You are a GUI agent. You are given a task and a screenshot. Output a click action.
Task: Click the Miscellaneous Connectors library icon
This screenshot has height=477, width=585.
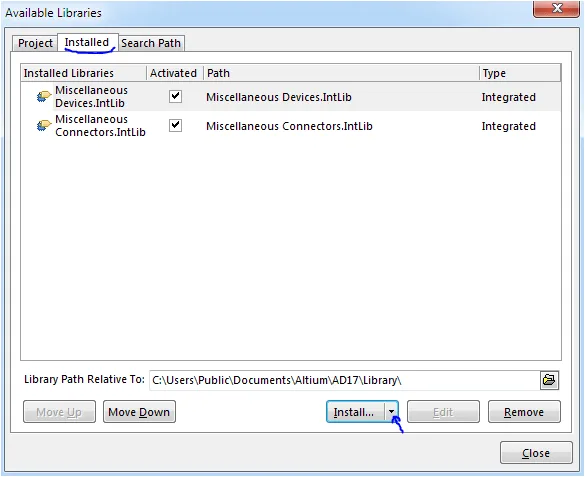coord(44,126)
